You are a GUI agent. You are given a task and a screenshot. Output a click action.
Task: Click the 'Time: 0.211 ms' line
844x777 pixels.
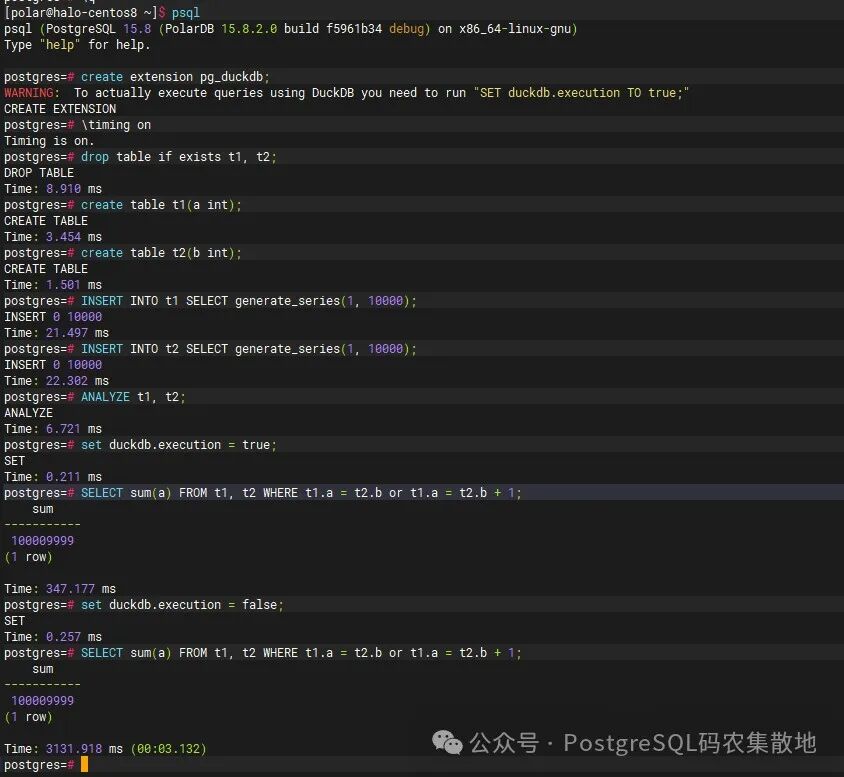(x=53, y=477)
